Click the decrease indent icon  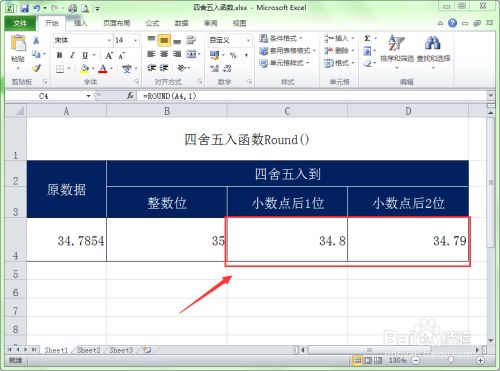pyautogui.click(x=151, y=68)
